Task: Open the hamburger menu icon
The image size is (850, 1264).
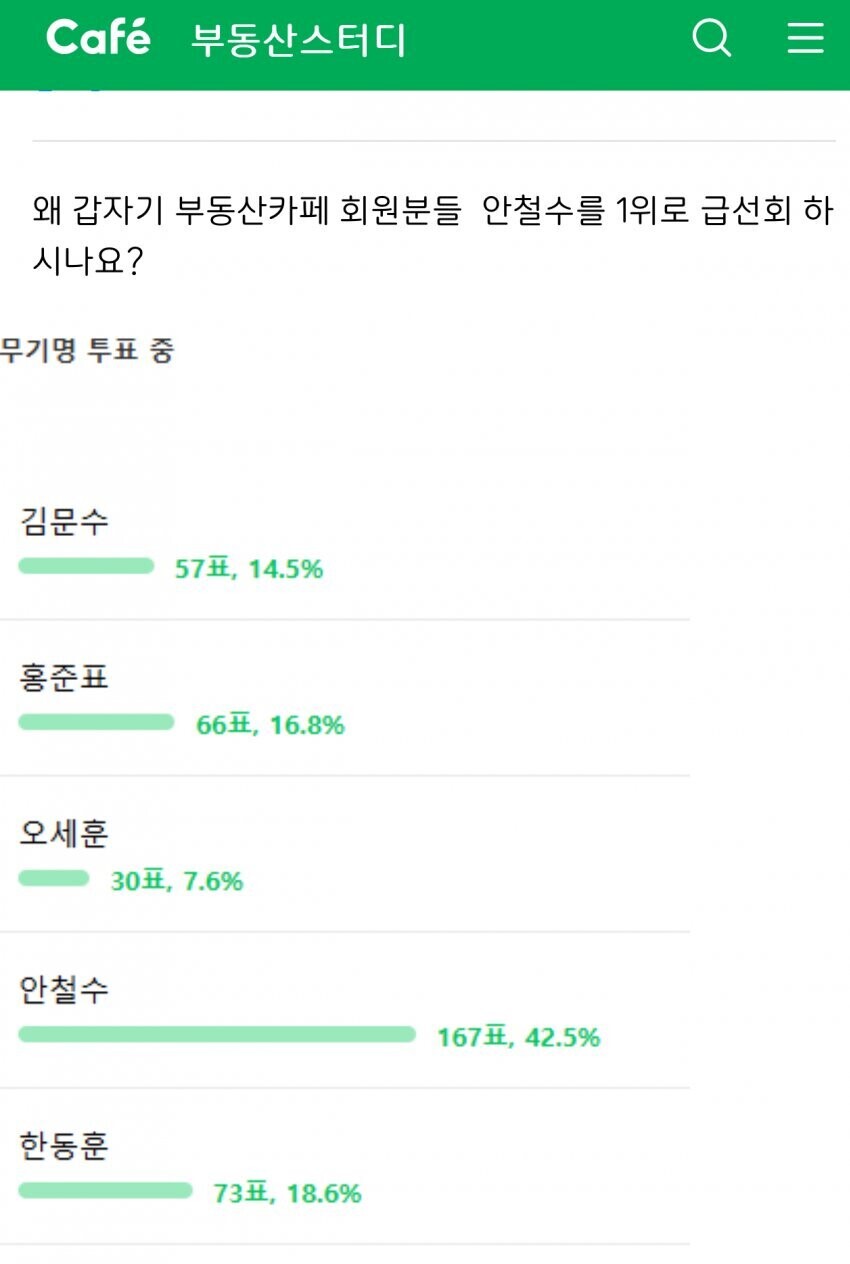Action: pyautogui.click(x=805, y=39)
